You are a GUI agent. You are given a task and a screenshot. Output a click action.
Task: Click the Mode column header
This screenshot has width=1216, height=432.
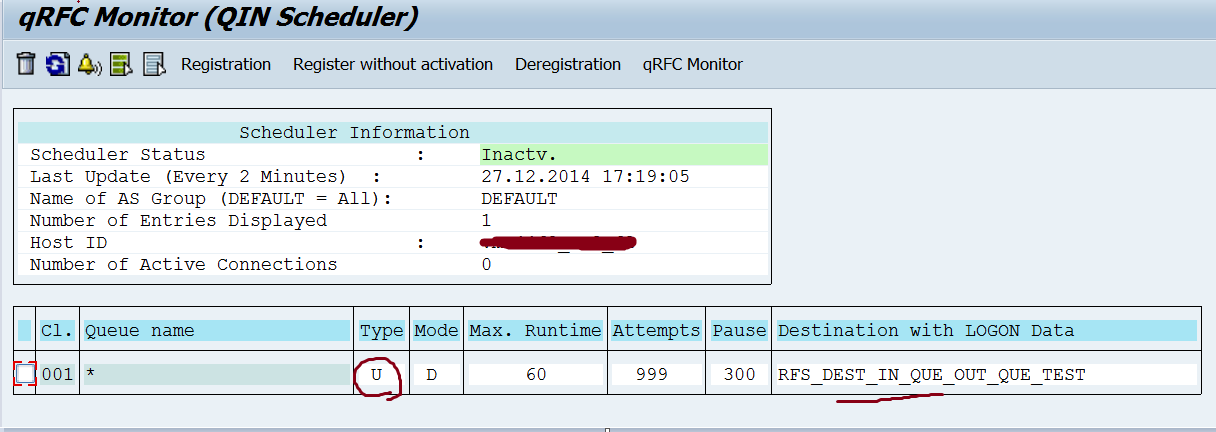point(436,330)
